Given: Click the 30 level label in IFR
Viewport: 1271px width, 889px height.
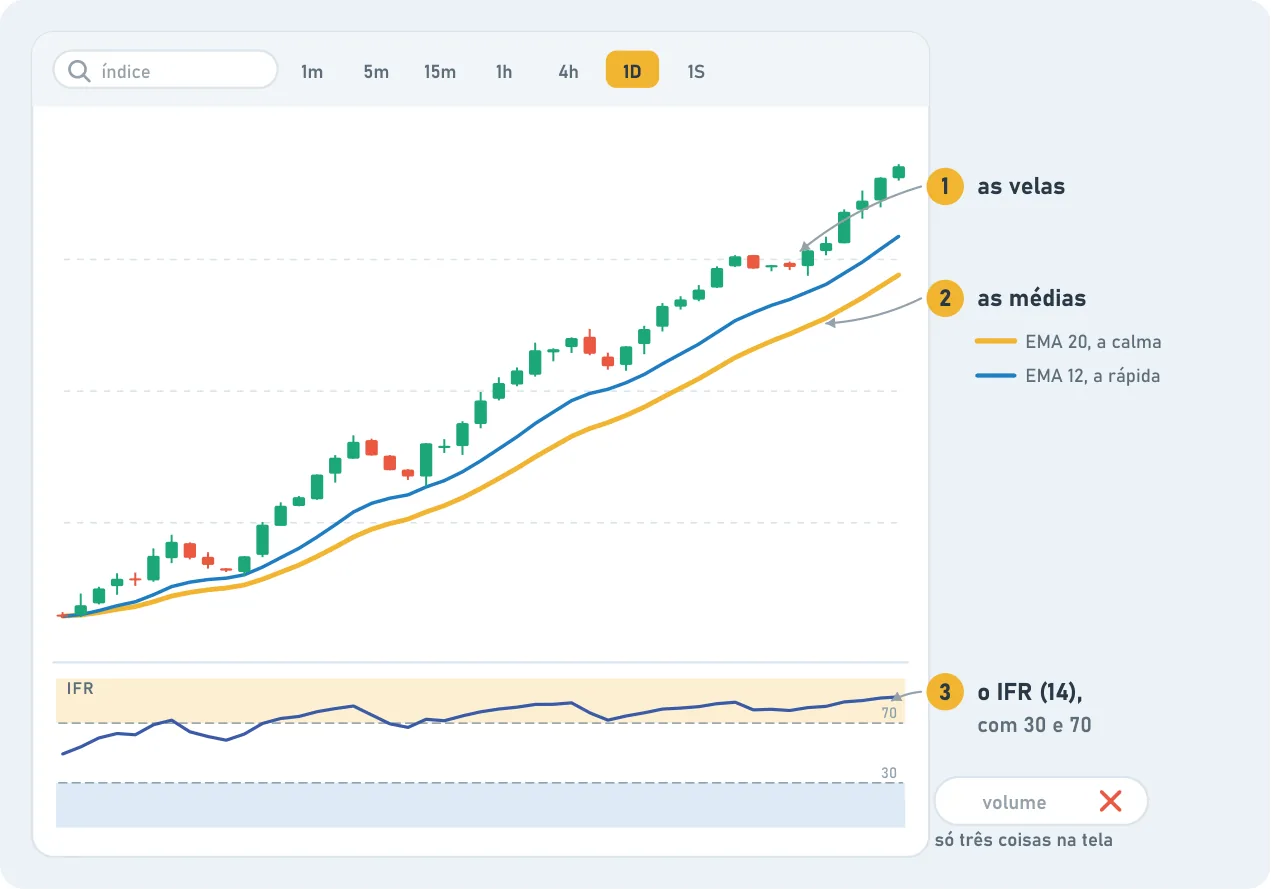Looking at the screenshot, I should coord(888,773).
